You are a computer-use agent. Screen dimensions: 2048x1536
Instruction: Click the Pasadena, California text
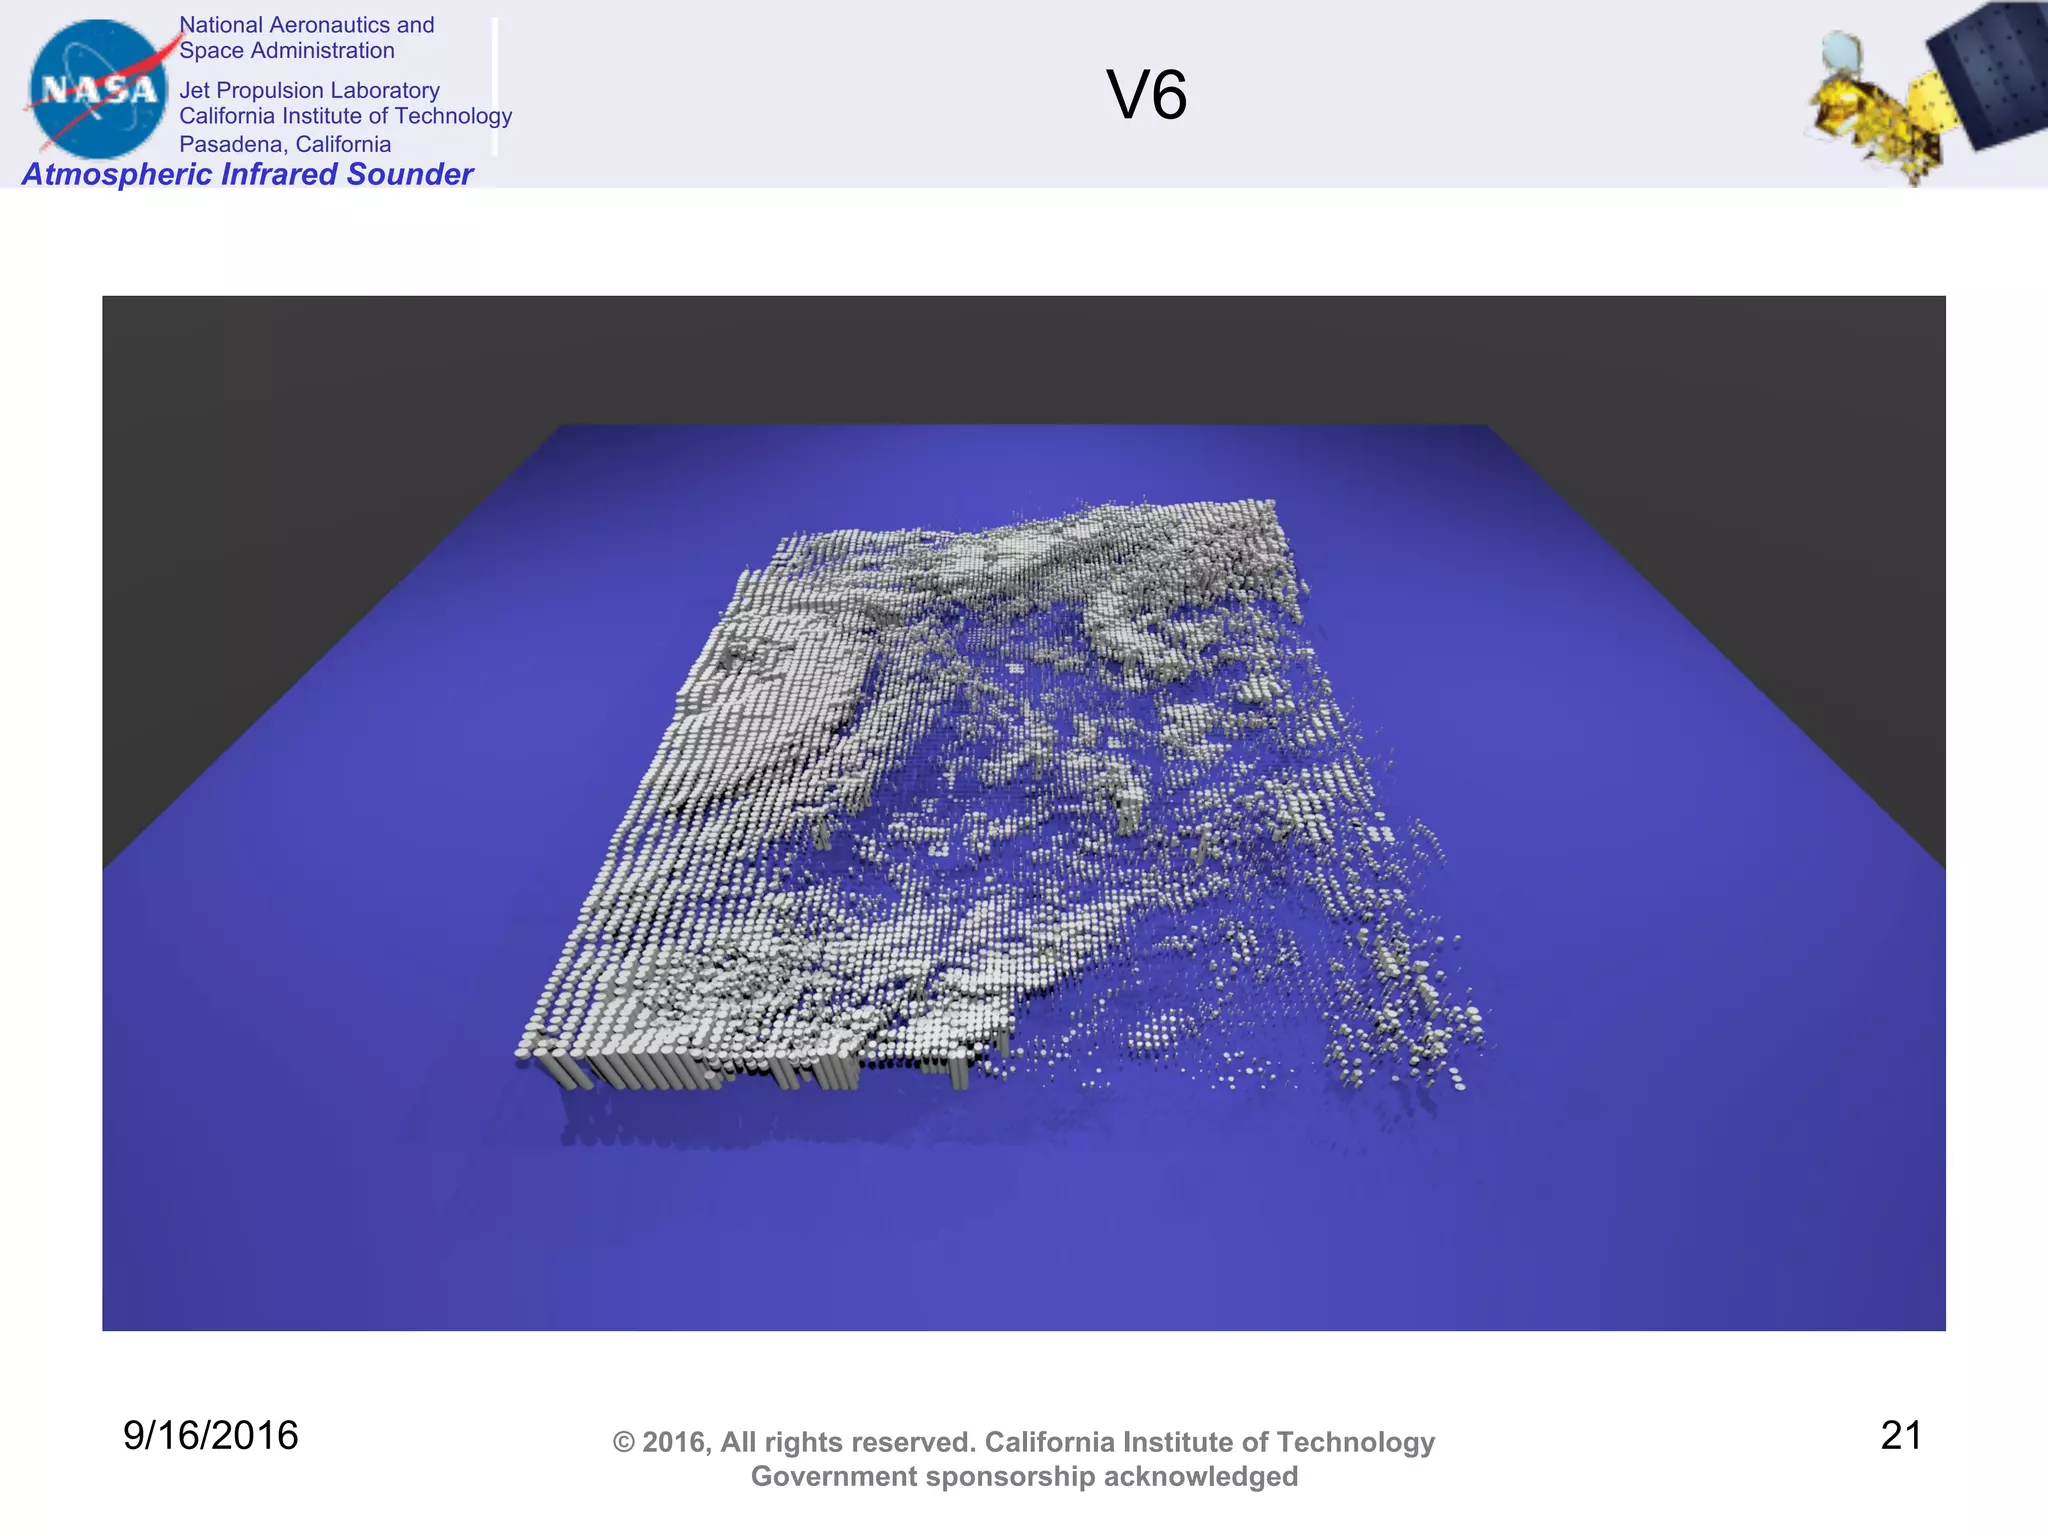[285, 144]
